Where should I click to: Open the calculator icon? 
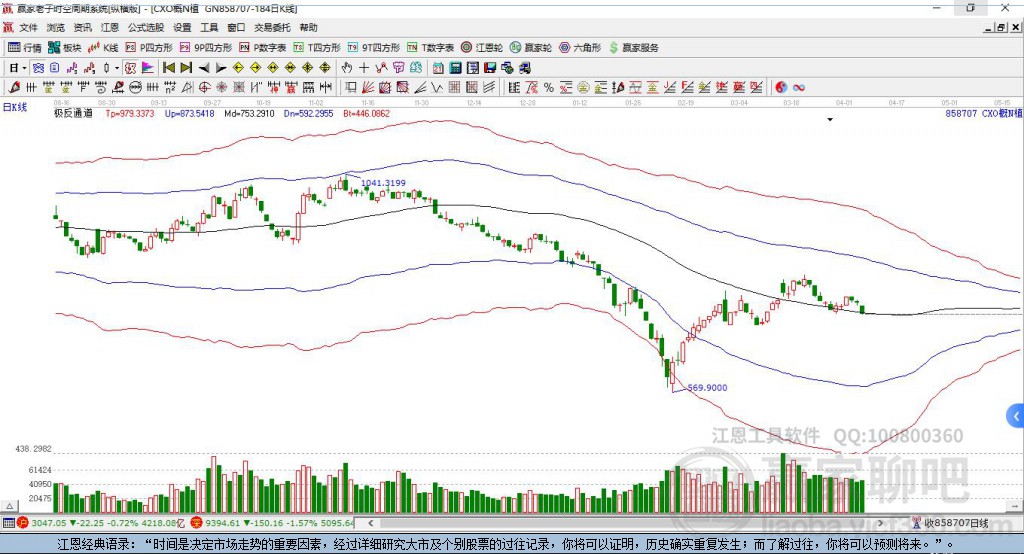coord(455,68)
